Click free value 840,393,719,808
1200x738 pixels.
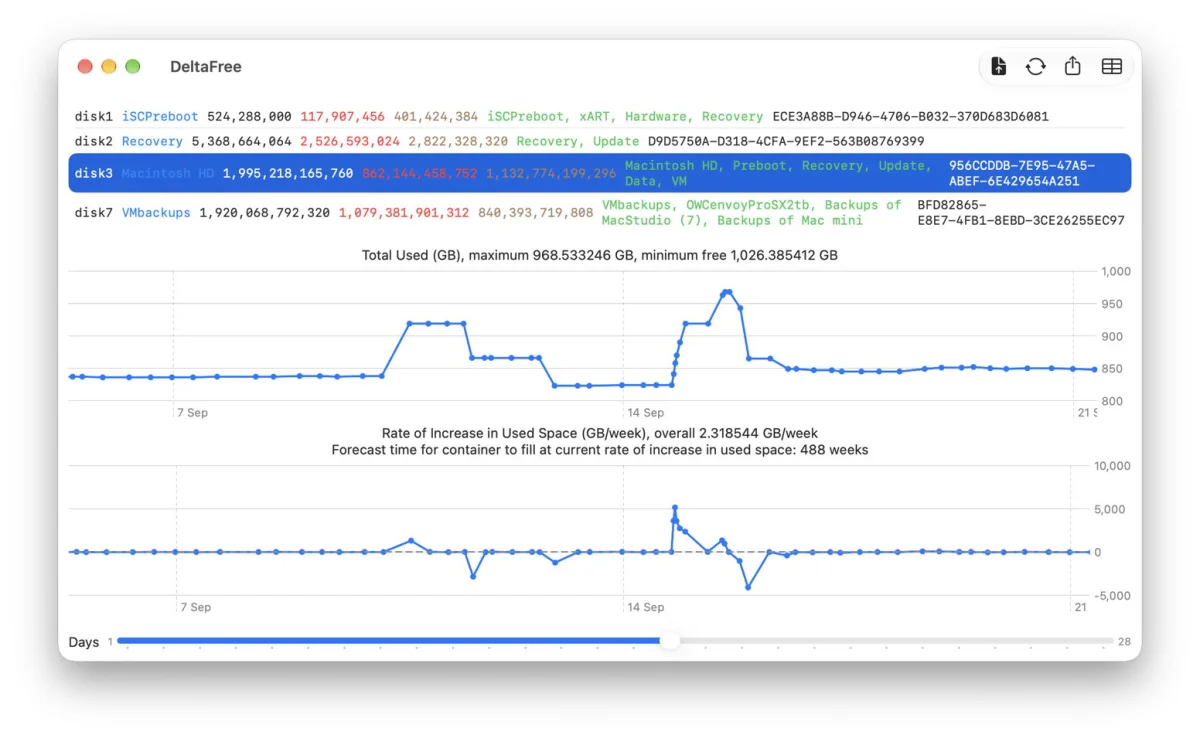536,212
